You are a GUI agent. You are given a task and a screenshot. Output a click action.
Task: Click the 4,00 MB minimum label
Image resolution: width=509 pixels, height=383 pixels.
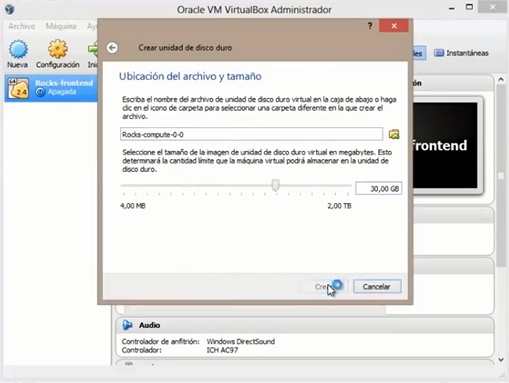point(133,206)
